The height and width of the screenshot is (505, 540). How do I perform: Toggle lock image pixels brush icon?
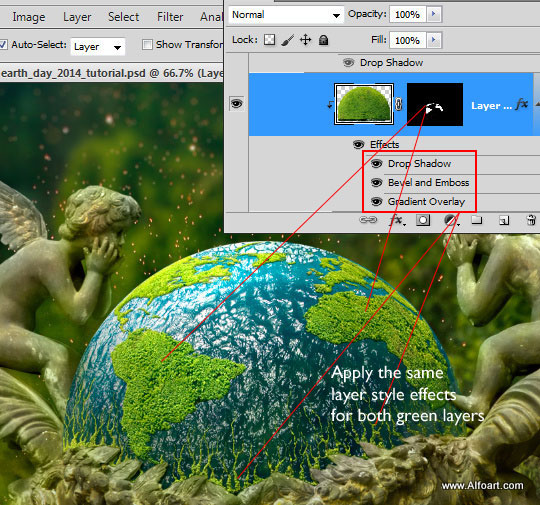tap(287, 40)
